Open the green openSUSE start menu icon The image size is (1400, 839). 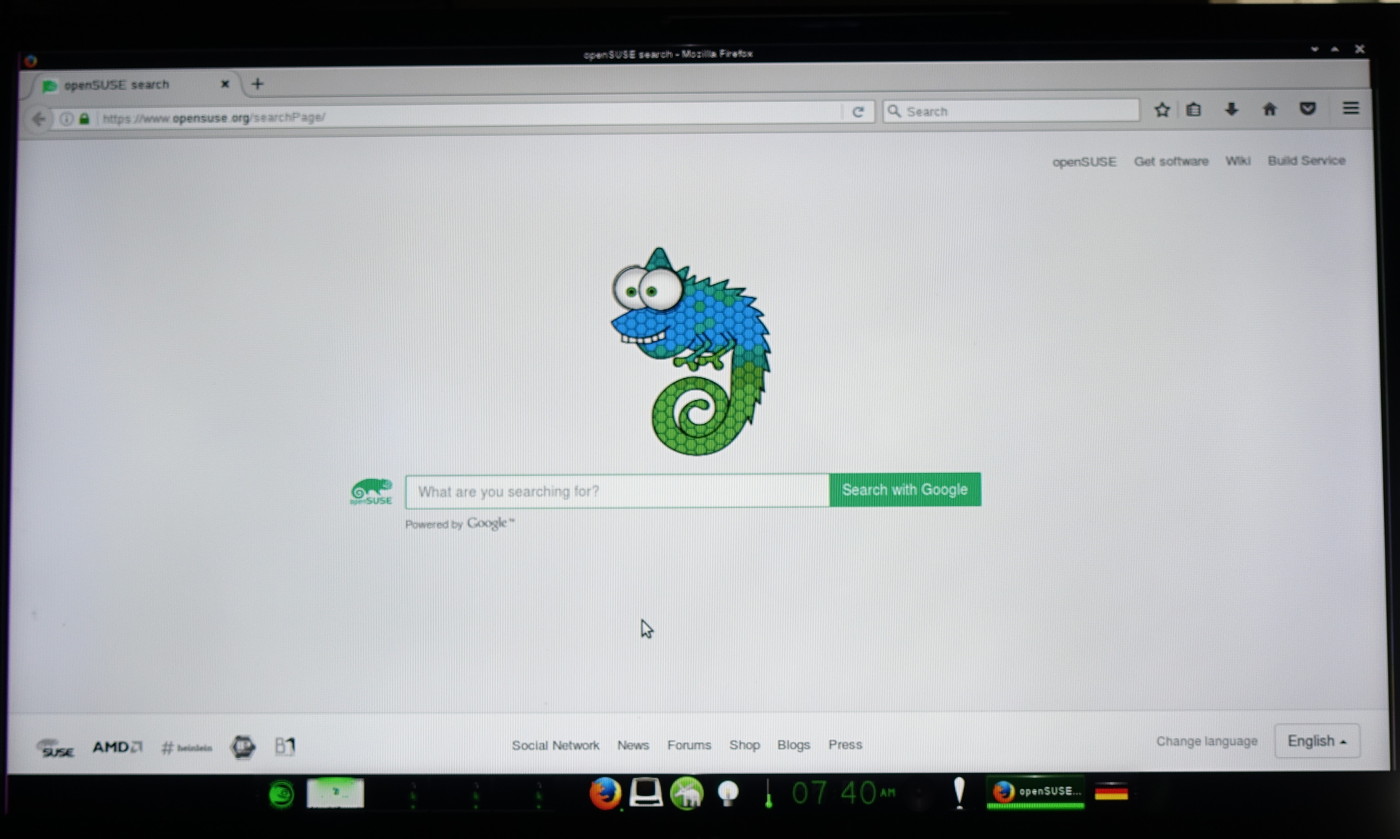(282, 794)
